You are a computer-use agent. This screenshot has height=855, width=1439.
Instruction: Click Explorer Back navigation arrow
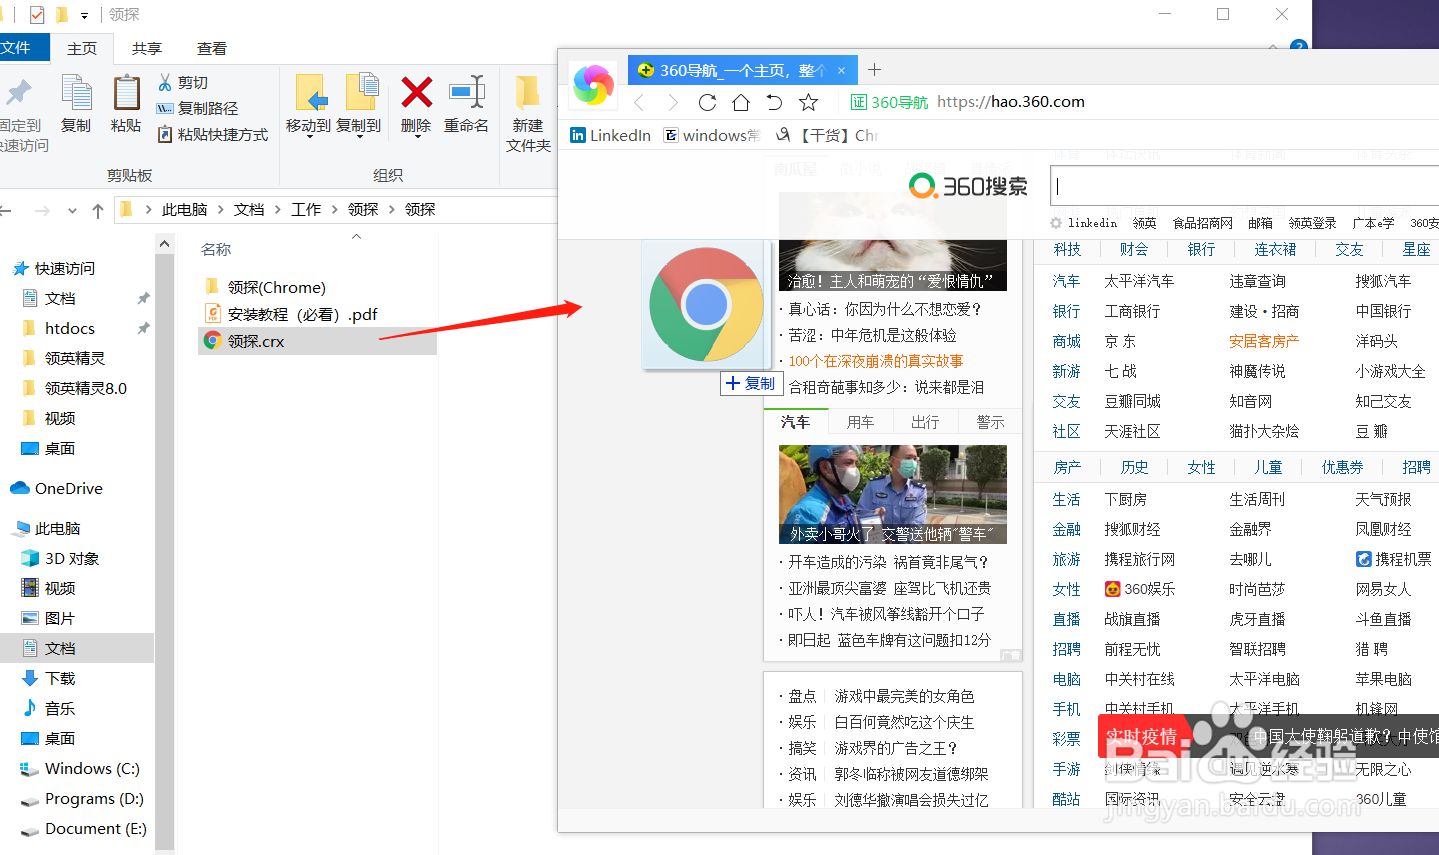[6, 210]
